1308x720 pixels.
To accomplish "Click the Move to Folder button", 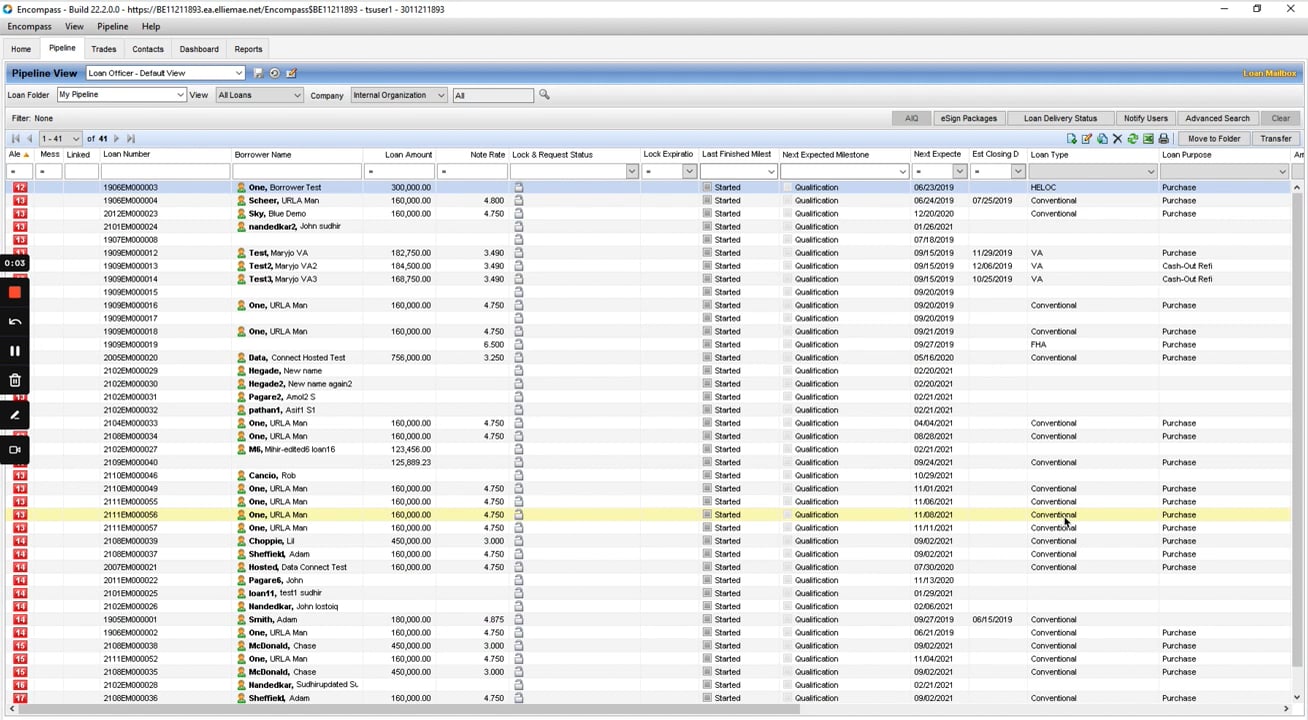I will click(1214, 139).
